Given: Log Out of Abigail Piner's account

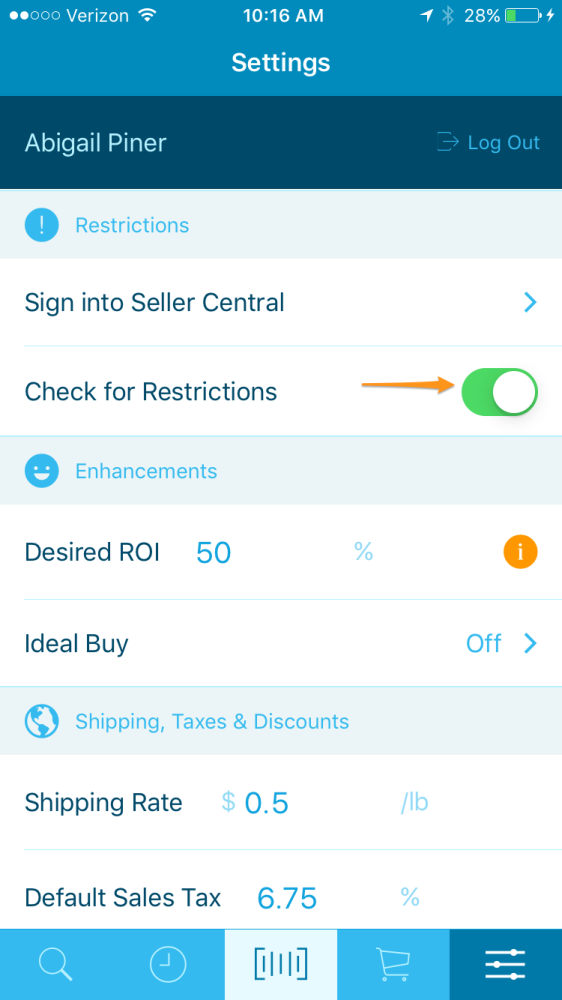Looking at the screenshot, I should (x=488, y=142).
